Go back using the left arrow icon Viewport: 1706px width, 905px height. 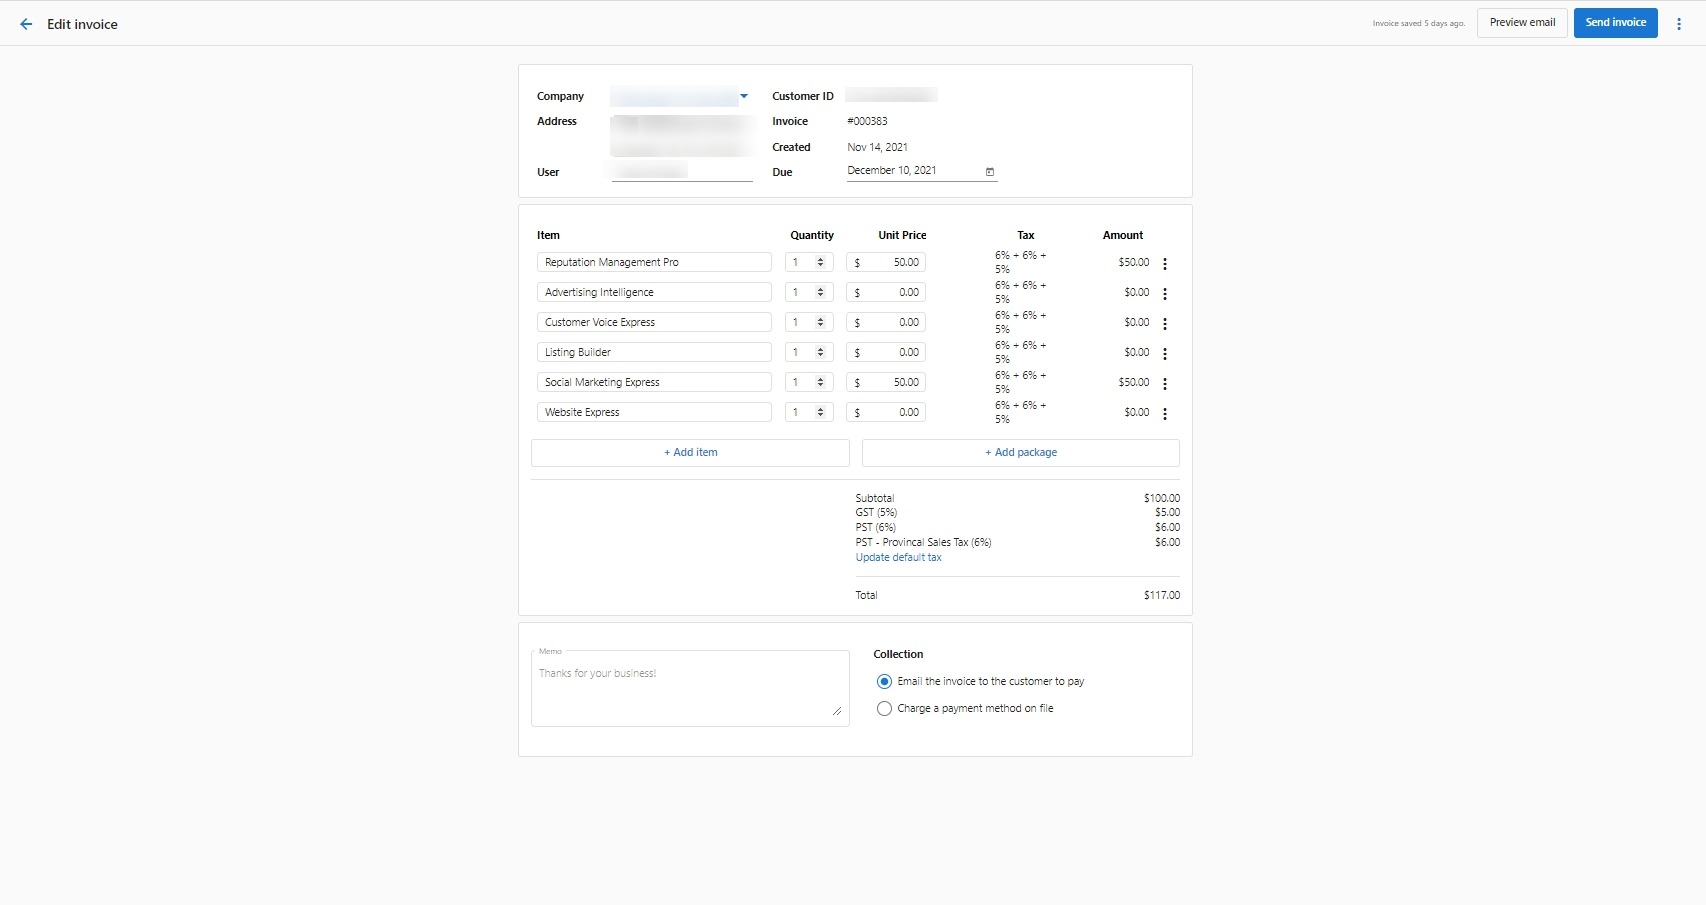coord(26,24)
